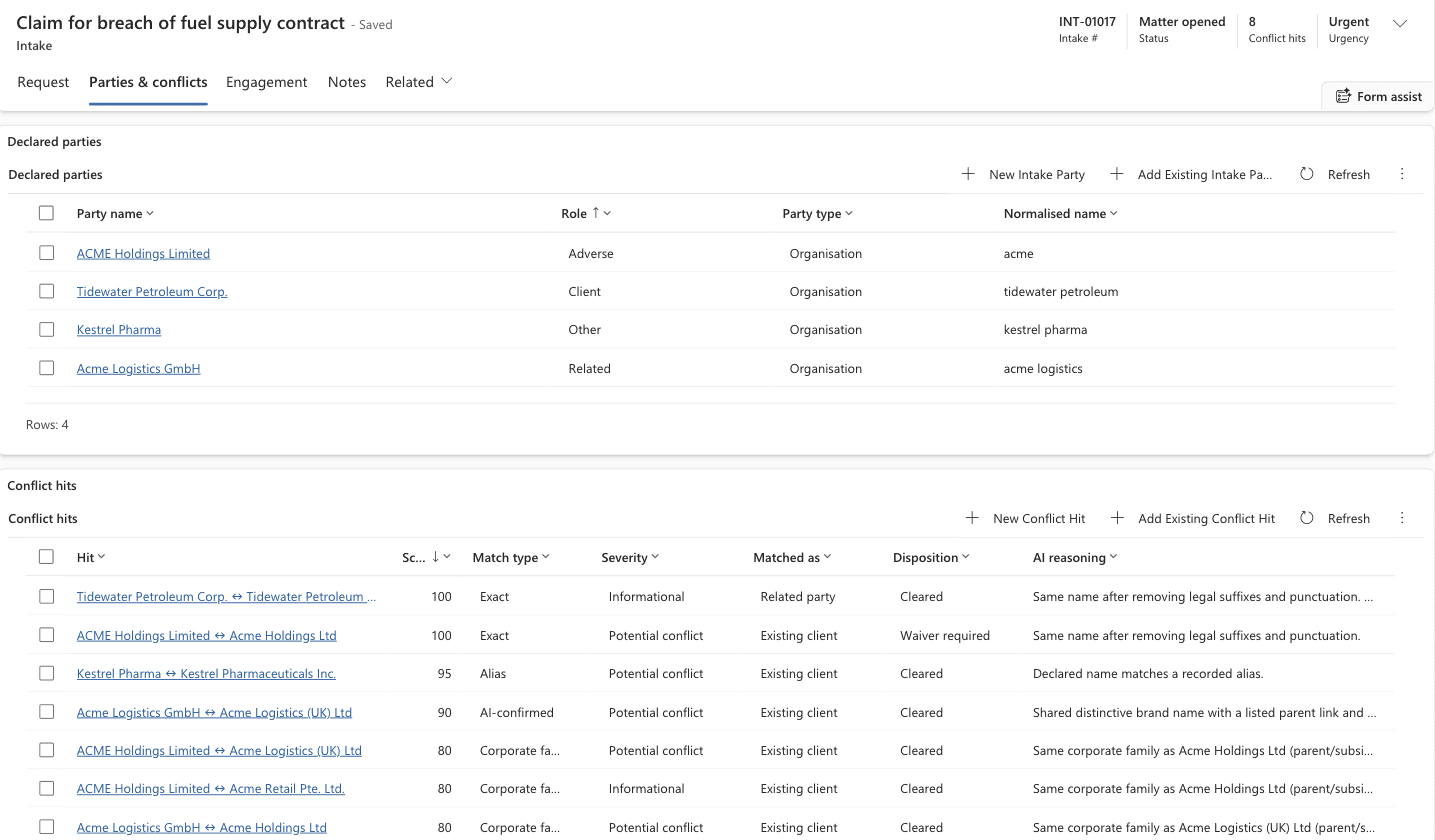This screenshot has width=1435, height=840.
Task: Open more commands for Conflict hits
Action: tap(1402, 518)
